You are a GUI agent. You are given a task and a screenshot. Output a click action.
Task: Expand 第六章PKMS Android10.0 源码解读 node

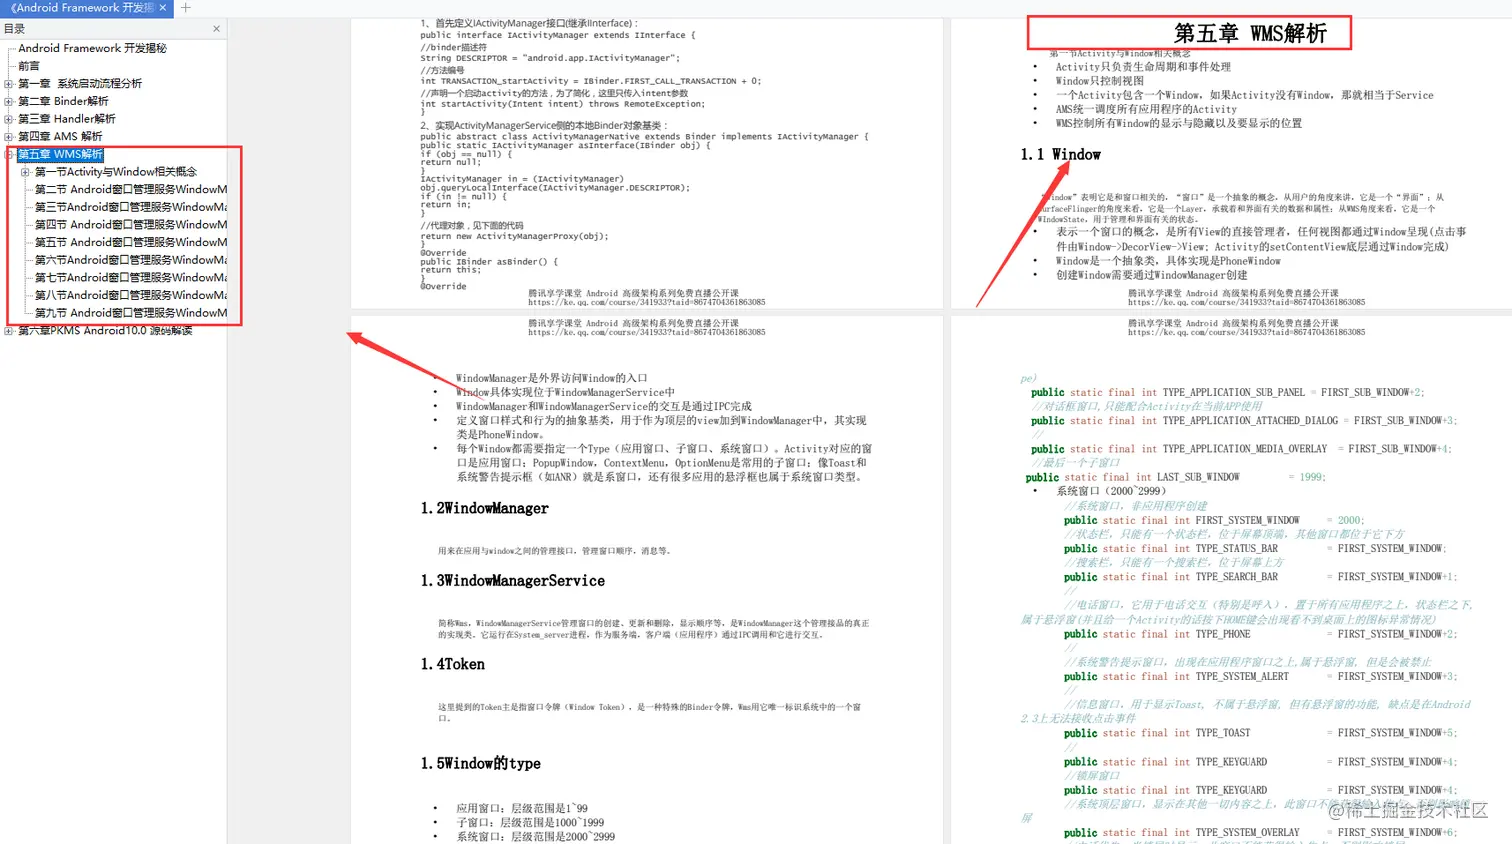pos(9,330)
